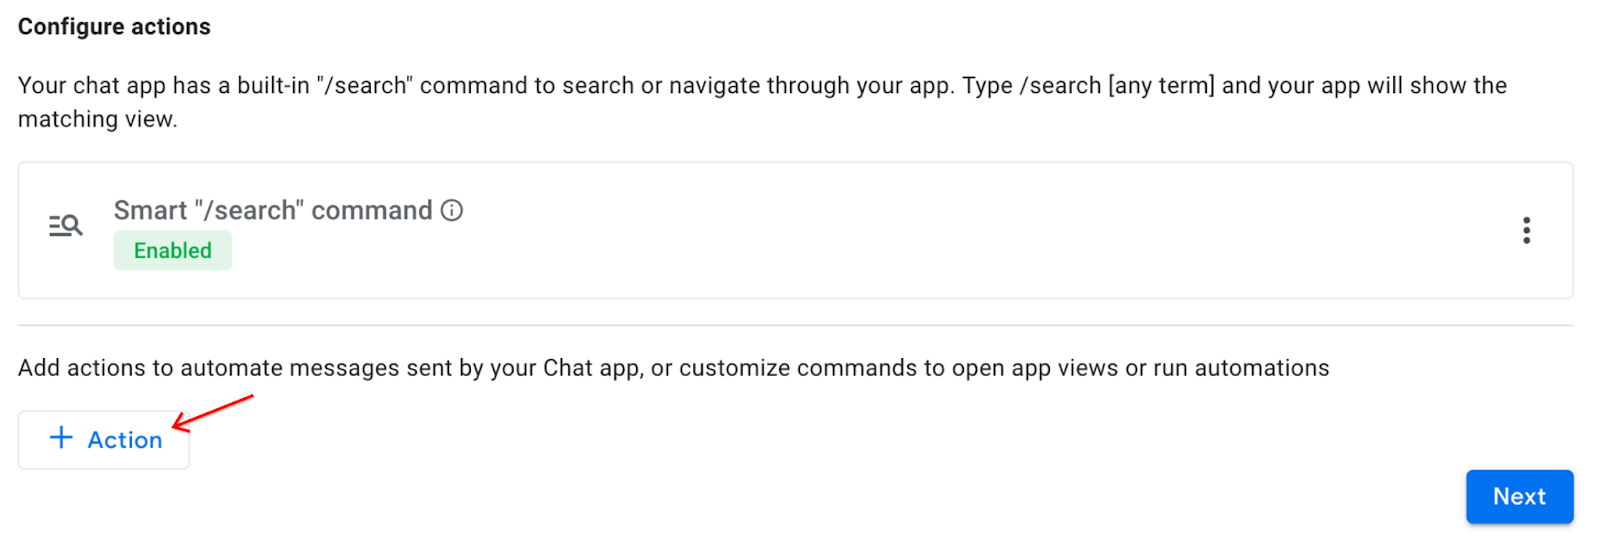This screenshot has width=1600, height=555.
Task: Click the word "Action" label in the button
Action: (x=125, y=440)
